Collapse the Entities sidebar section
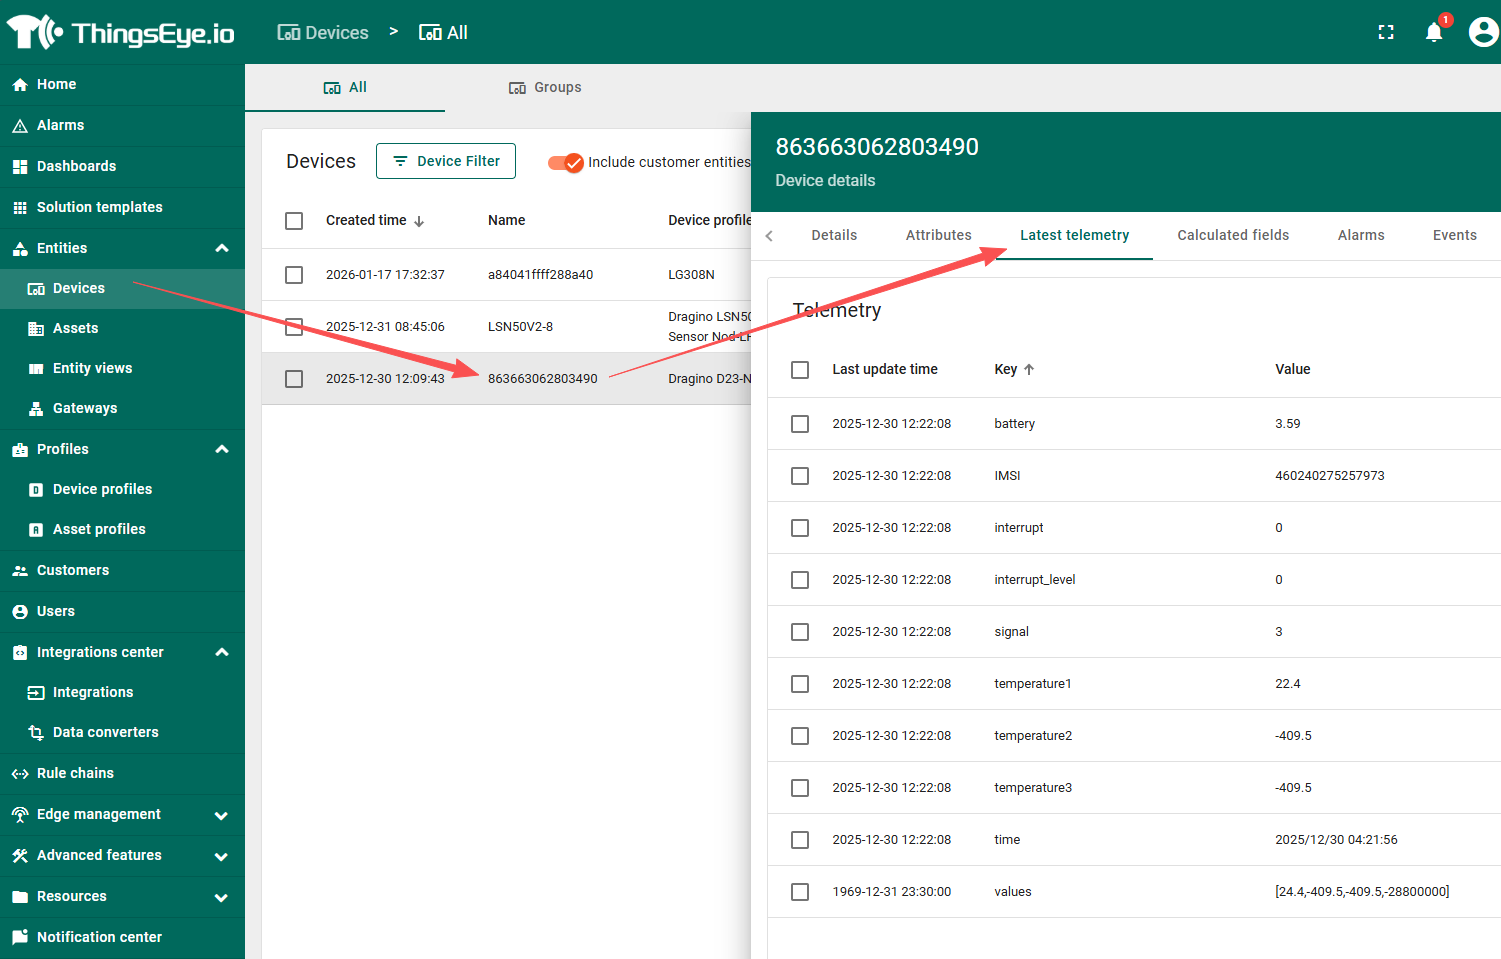The width and height of the screenshot is (1501, 959). 222,248
